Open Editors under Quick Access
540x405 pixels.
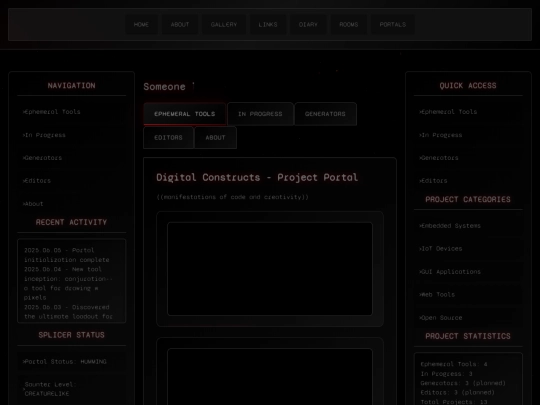[x=468, y=180]
